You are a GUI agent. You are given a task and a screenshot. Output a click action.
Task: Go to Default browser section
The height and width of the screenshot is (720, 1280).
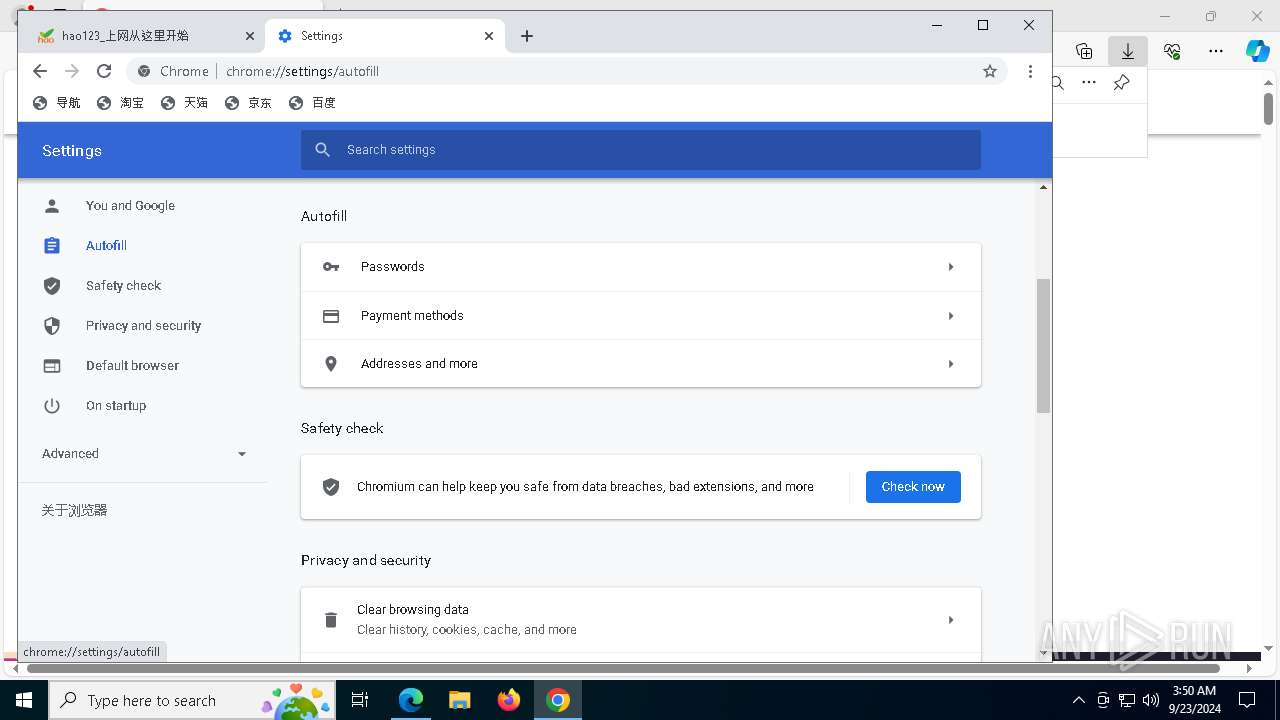click(x=132, y=366)
